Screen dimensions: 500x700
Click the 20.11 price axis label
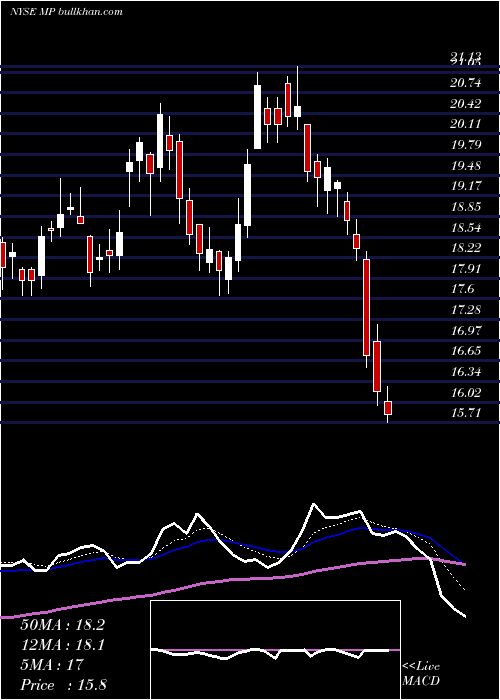click(466, 124)
